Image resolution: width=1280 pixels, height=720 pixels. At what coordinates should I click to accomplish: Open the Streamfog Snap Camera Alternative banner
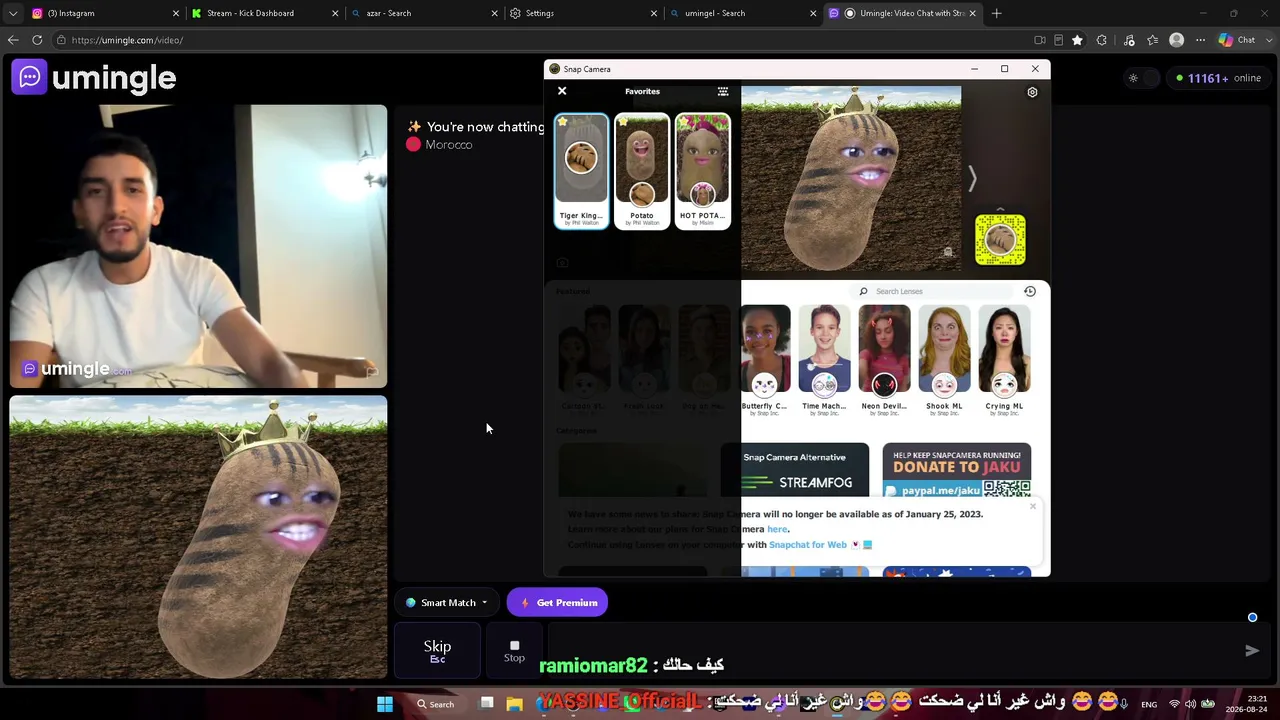[x=795, y=470]
